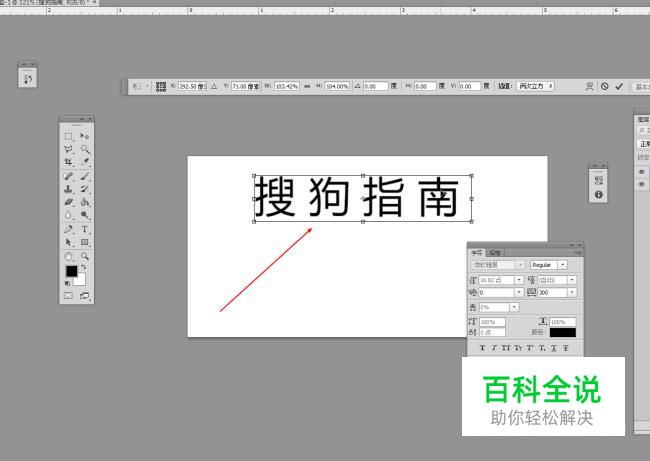Select the Healing Brush tool
Screen dimensions: 650x461
68,176
